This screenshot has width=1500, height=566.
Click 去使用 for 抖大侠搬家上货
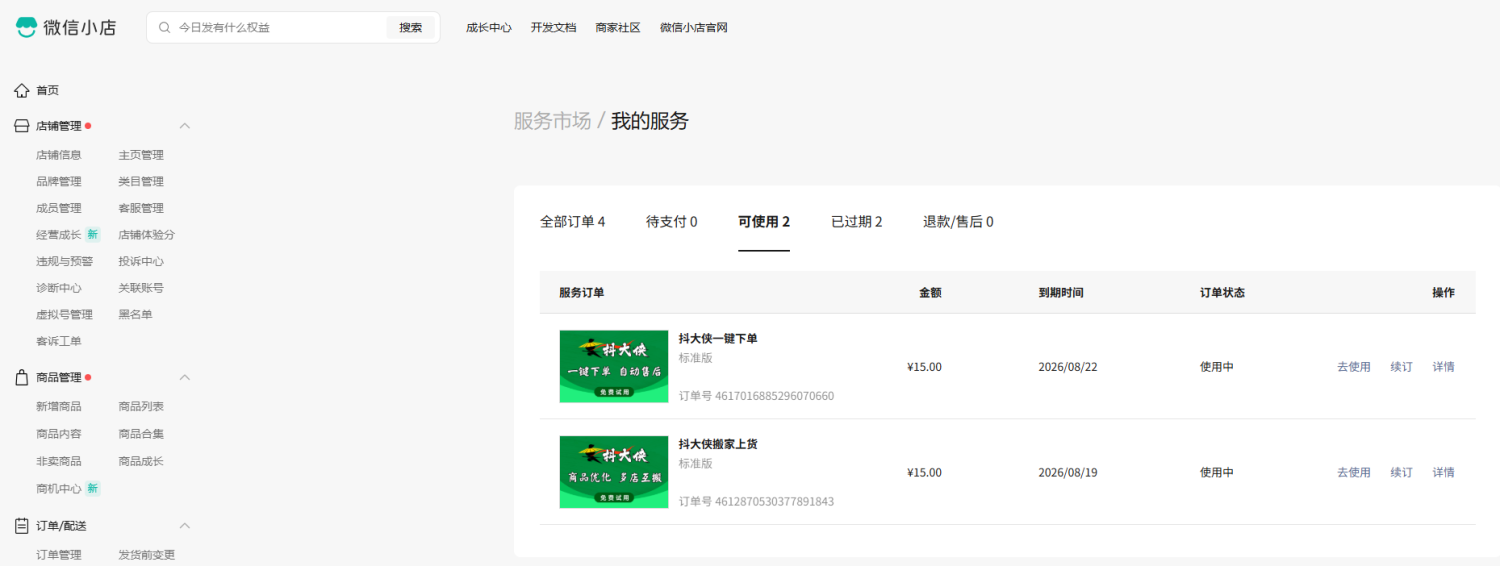pos(1354,473)
